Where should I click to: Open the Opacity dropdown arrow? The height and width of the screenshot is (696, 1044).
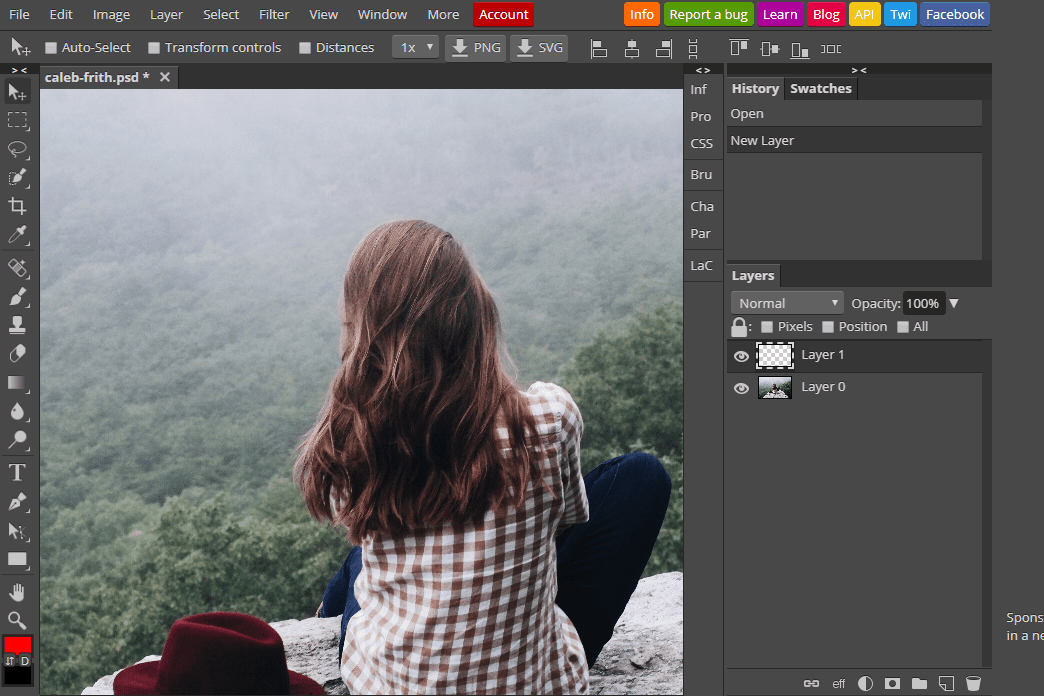pyautogui.click(x=954, y=302)
